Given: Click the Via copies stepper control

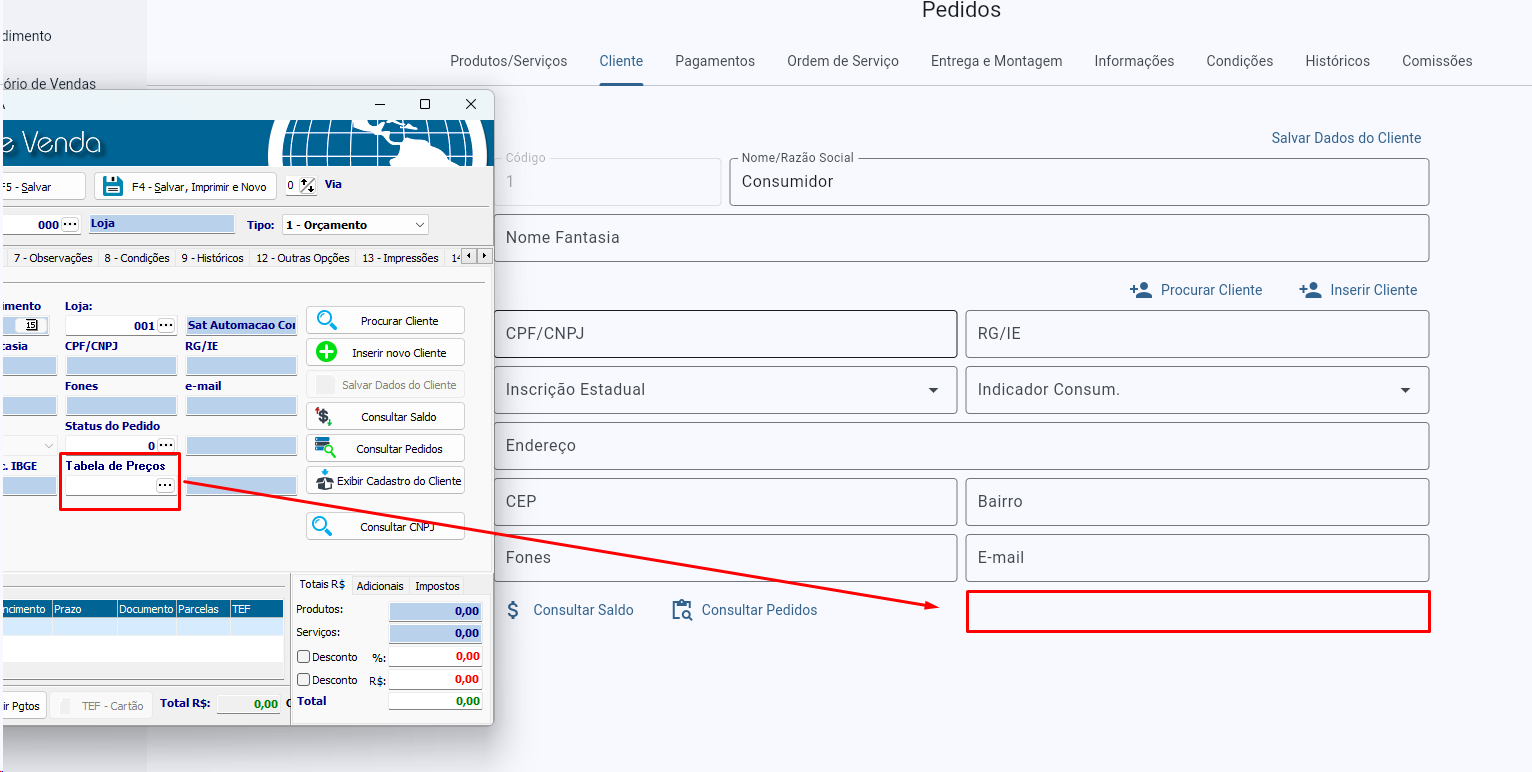Looking at the screenshot, I should (307, 186).
